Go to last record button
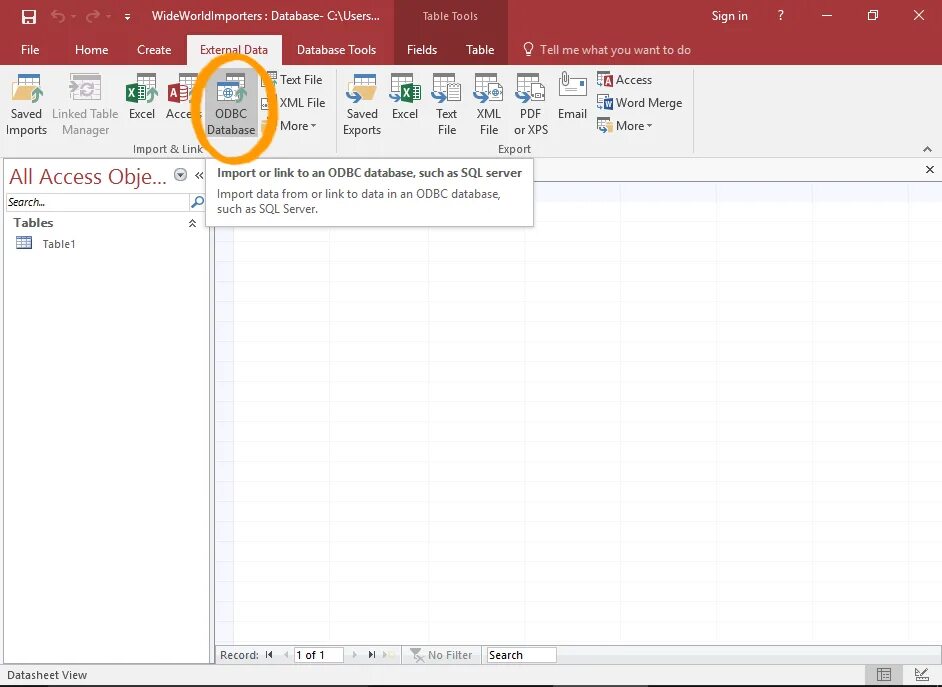Viewport: 942px width, 687px height. click(x=372, y=655)
